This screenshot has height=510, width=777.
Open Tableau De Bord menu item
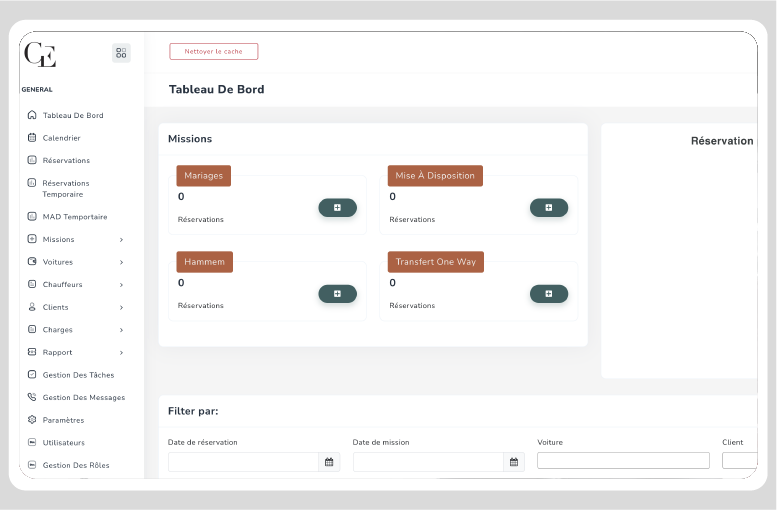point(74,115)
